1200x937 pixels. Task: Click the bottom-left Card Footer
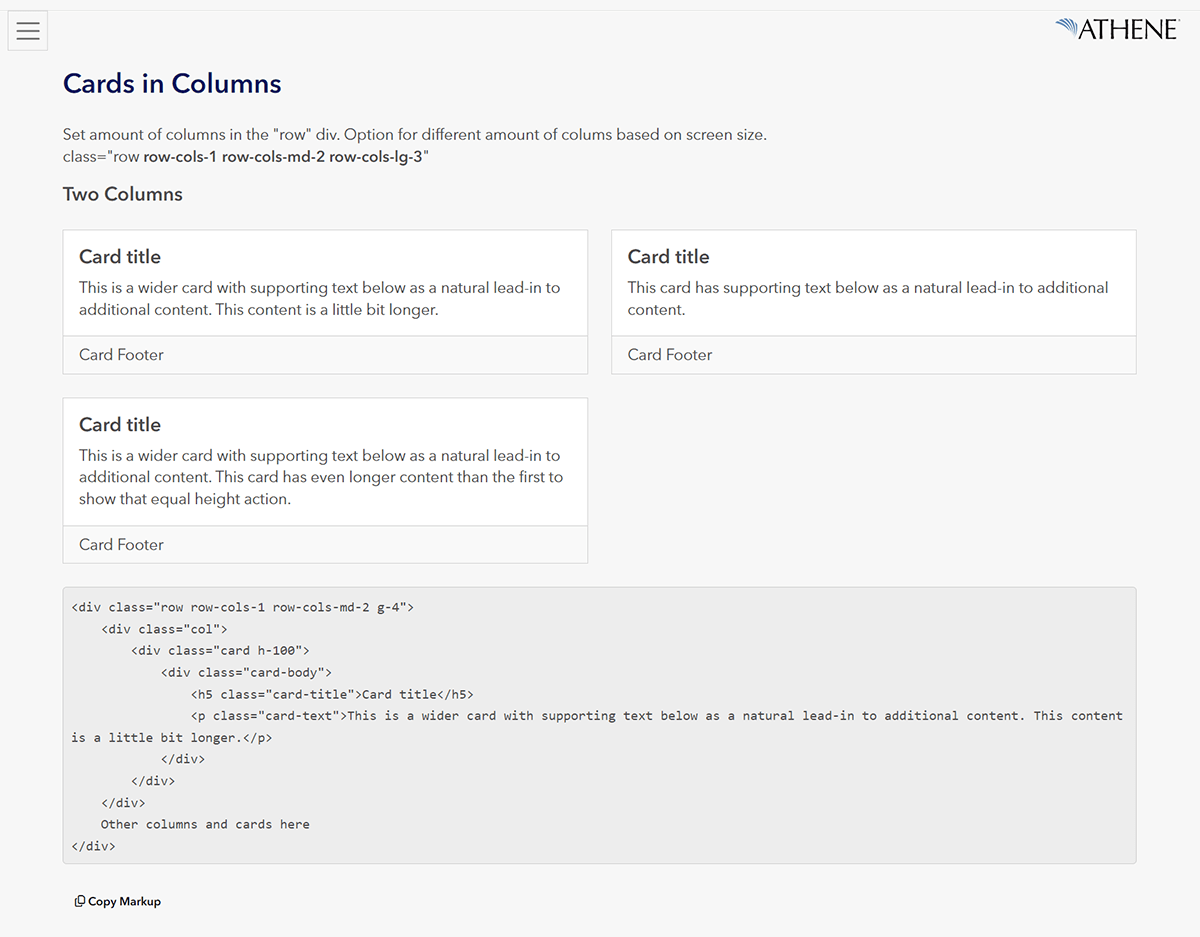point(121,544)
